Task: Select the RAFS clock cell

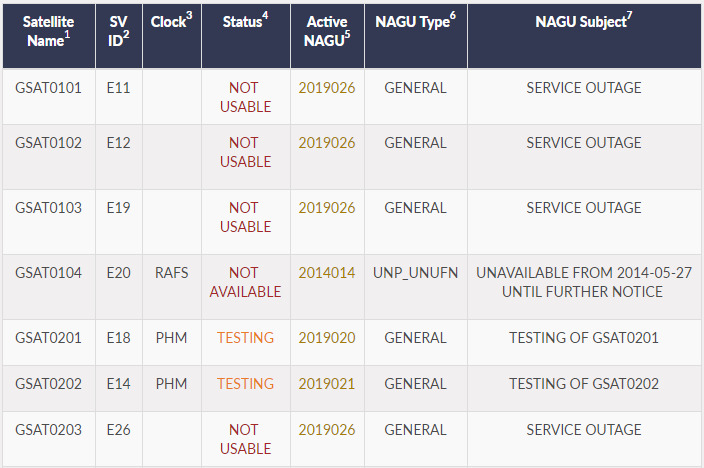Action: 171,272
